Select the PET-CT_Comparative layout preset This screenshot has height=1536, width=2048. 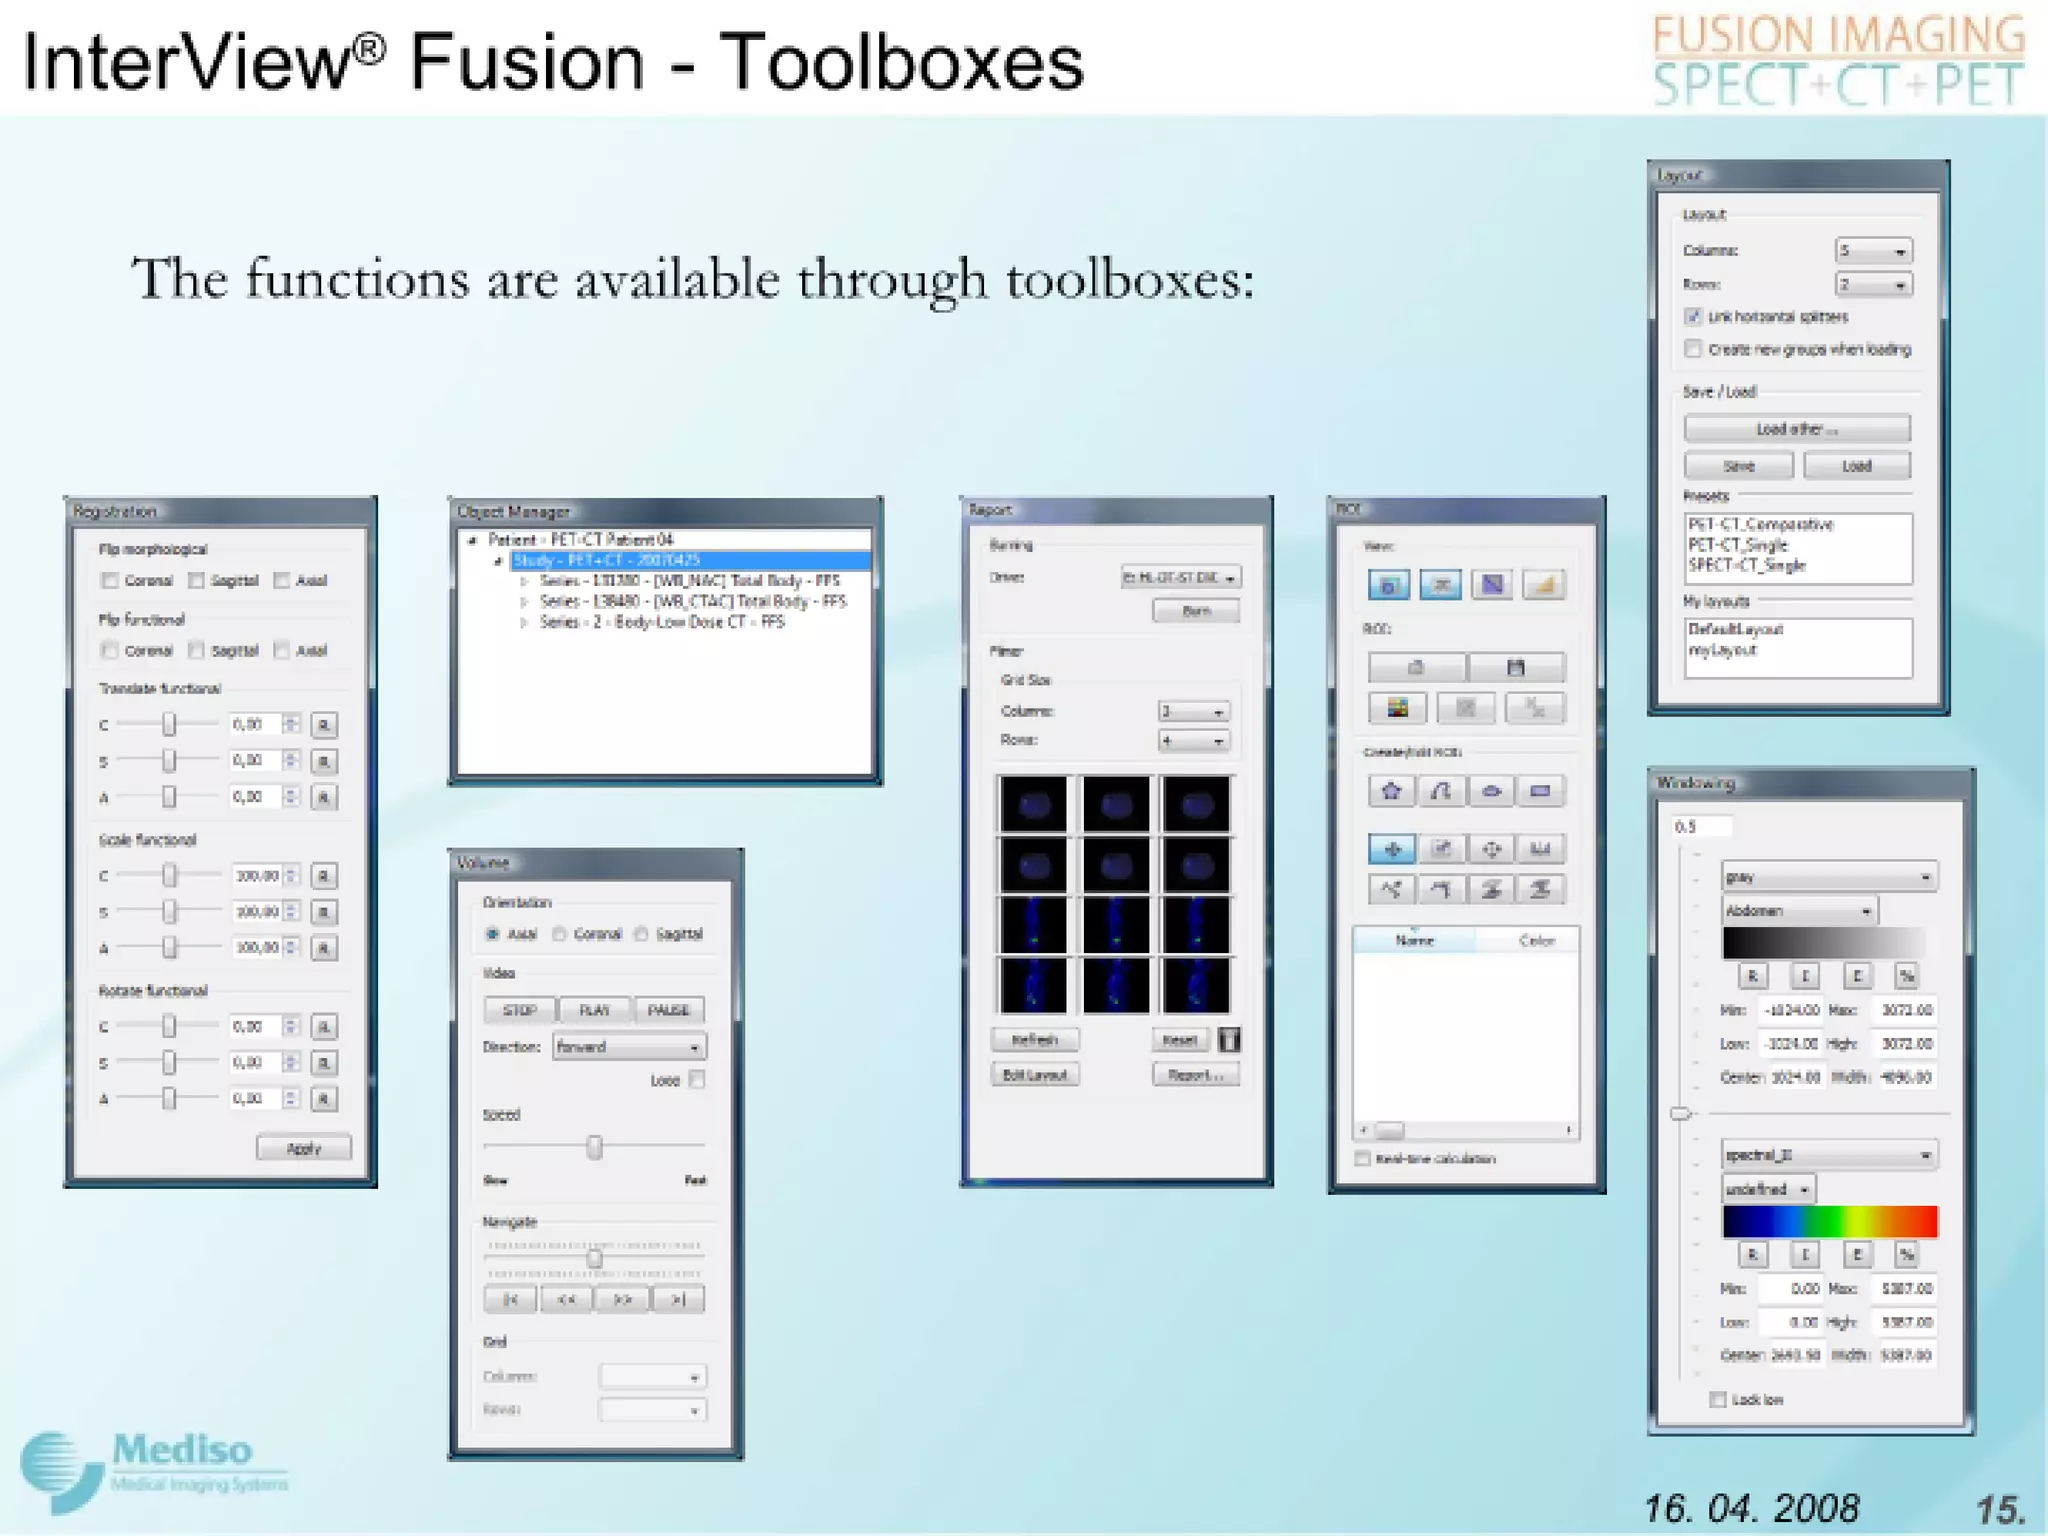(1760, 525)
